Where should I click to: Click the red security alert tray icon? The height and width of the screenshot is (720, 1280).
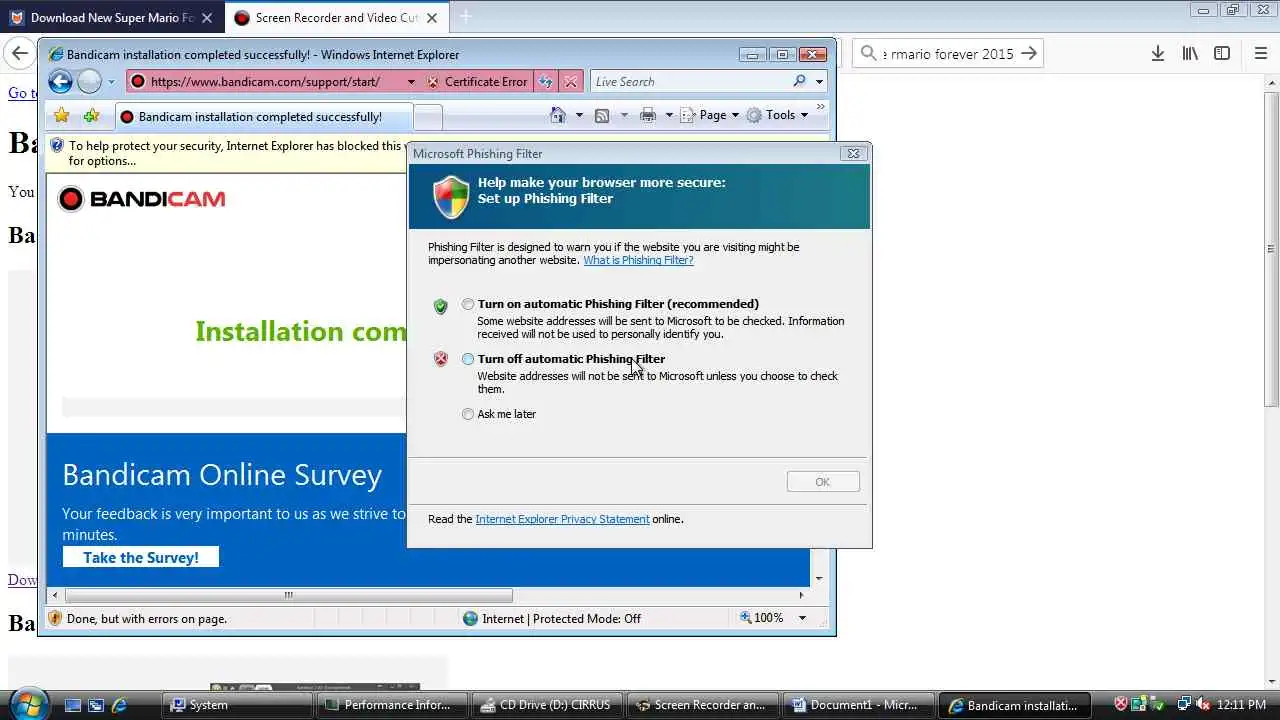point(1121,704)
